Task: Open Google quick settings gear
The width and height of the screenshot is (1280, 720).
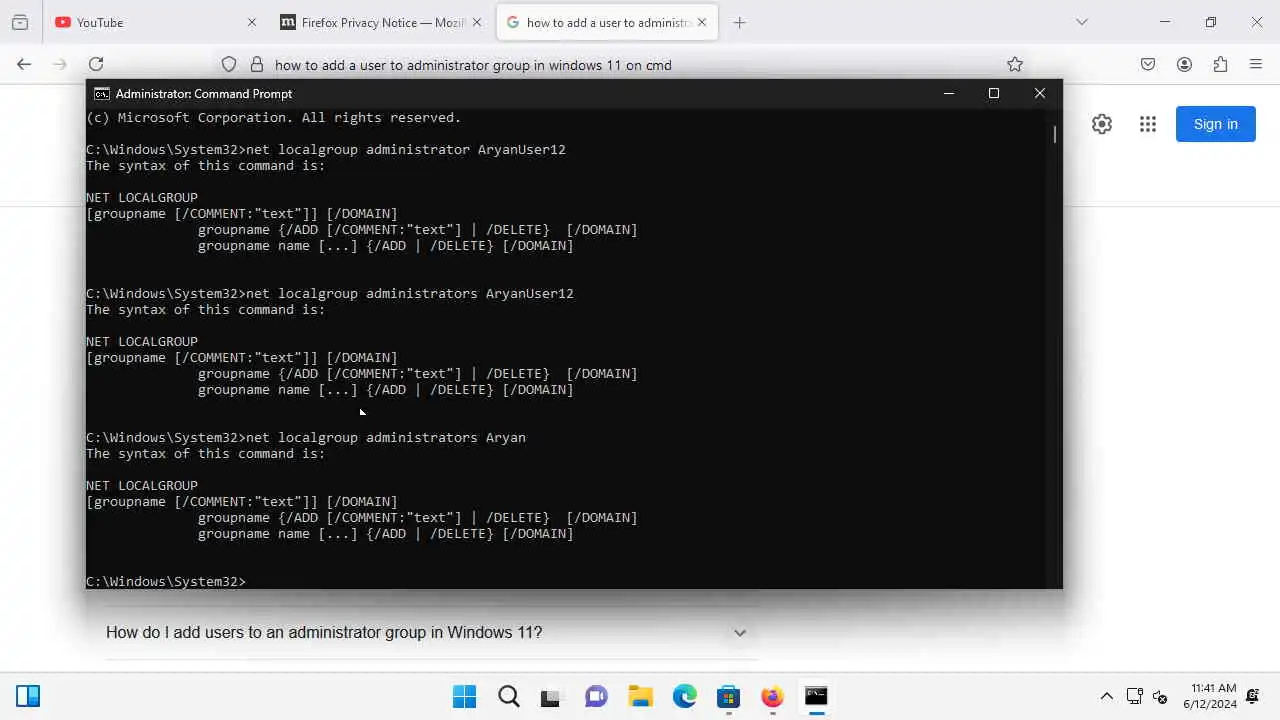Action: (1102, 124)
